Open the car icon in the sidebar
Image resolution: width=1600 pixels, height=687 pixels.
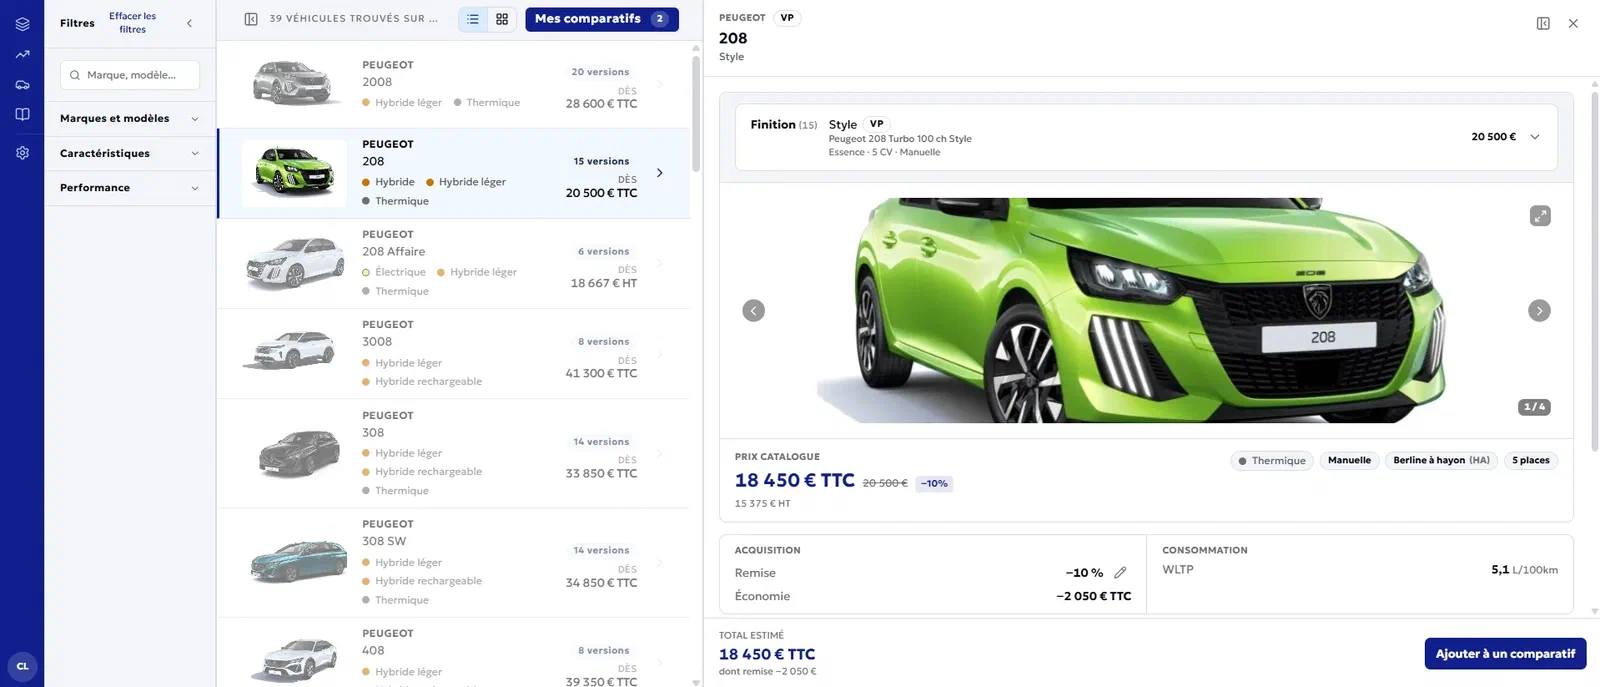22,85
